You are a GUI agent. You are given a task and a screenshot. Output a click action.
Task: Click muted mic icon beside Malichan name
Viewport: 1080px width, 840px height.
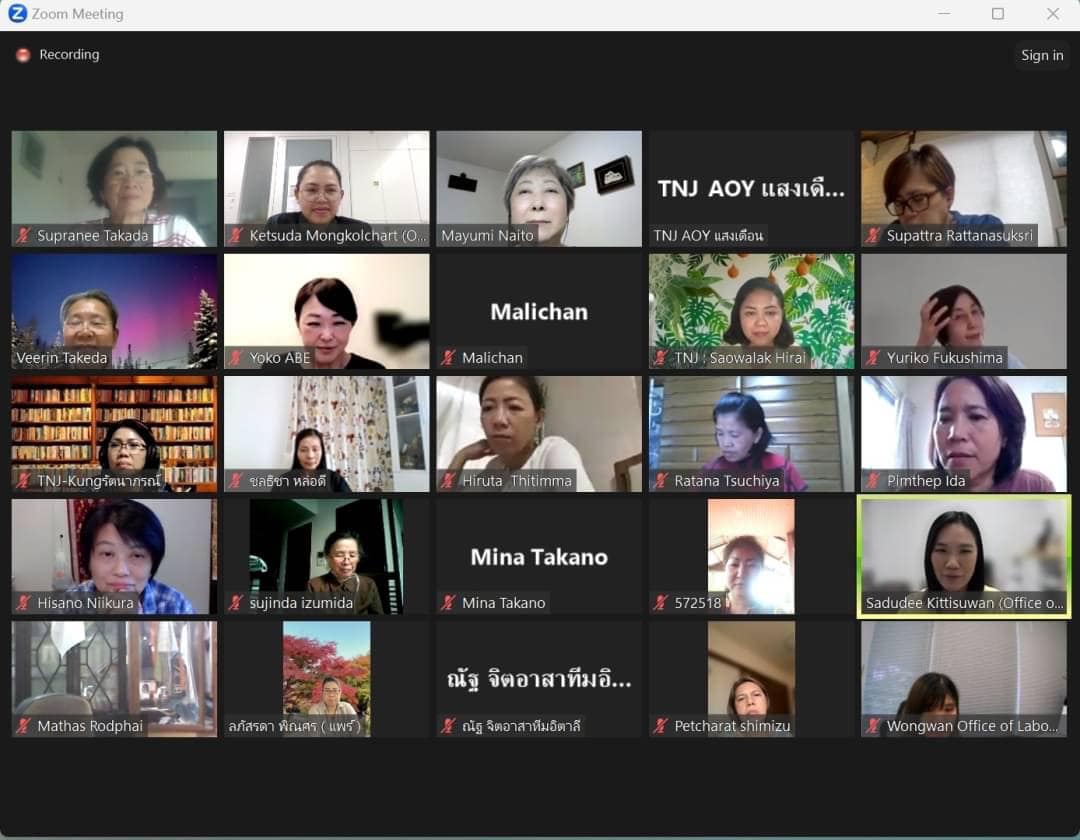point(448,358)
